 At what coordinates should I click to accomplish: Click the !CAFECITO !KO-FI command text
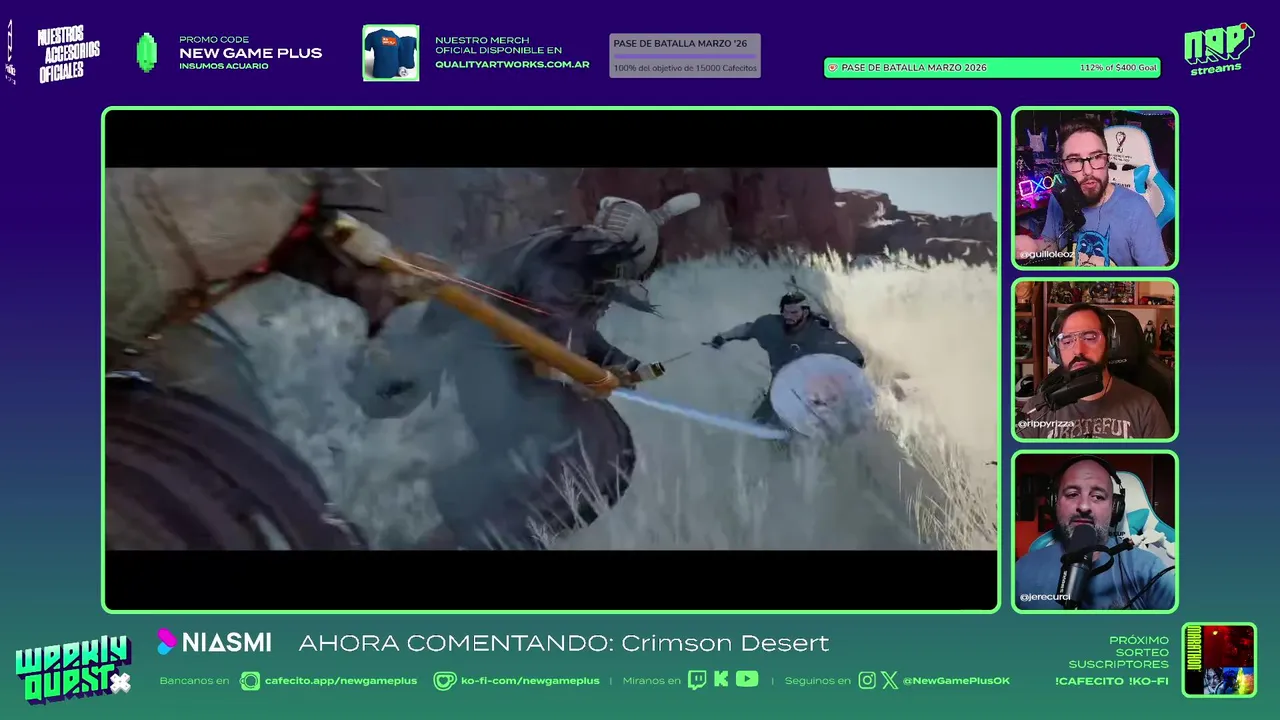[1111, 681]
